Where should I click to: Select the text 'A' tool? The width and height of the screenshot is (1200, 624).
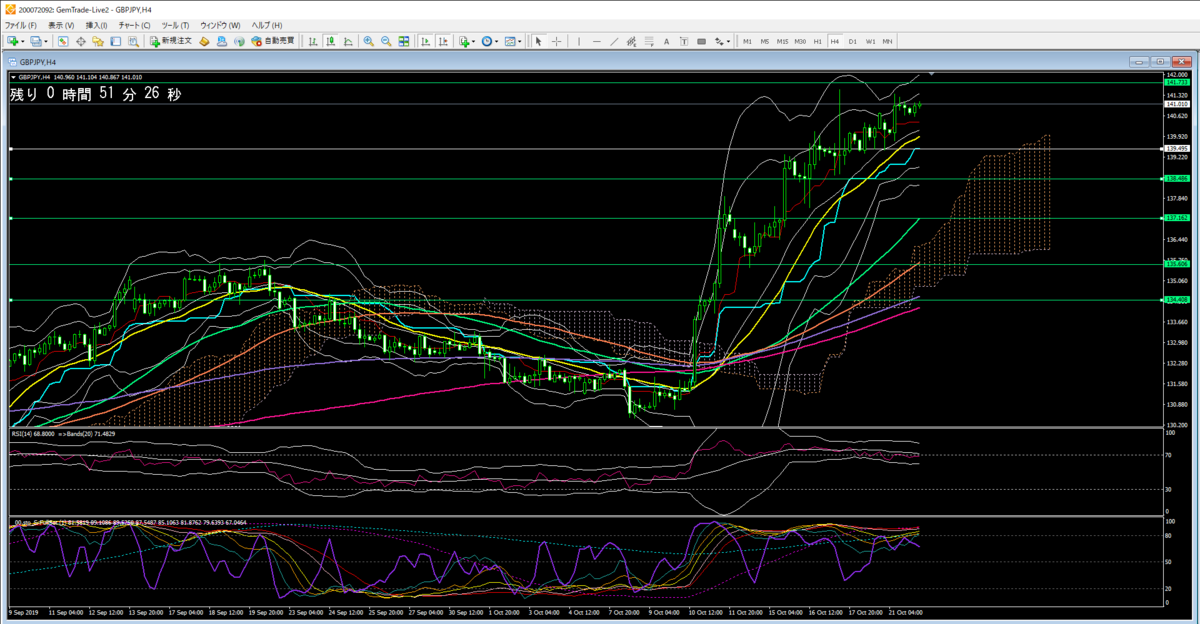click(x=666, y=41)
